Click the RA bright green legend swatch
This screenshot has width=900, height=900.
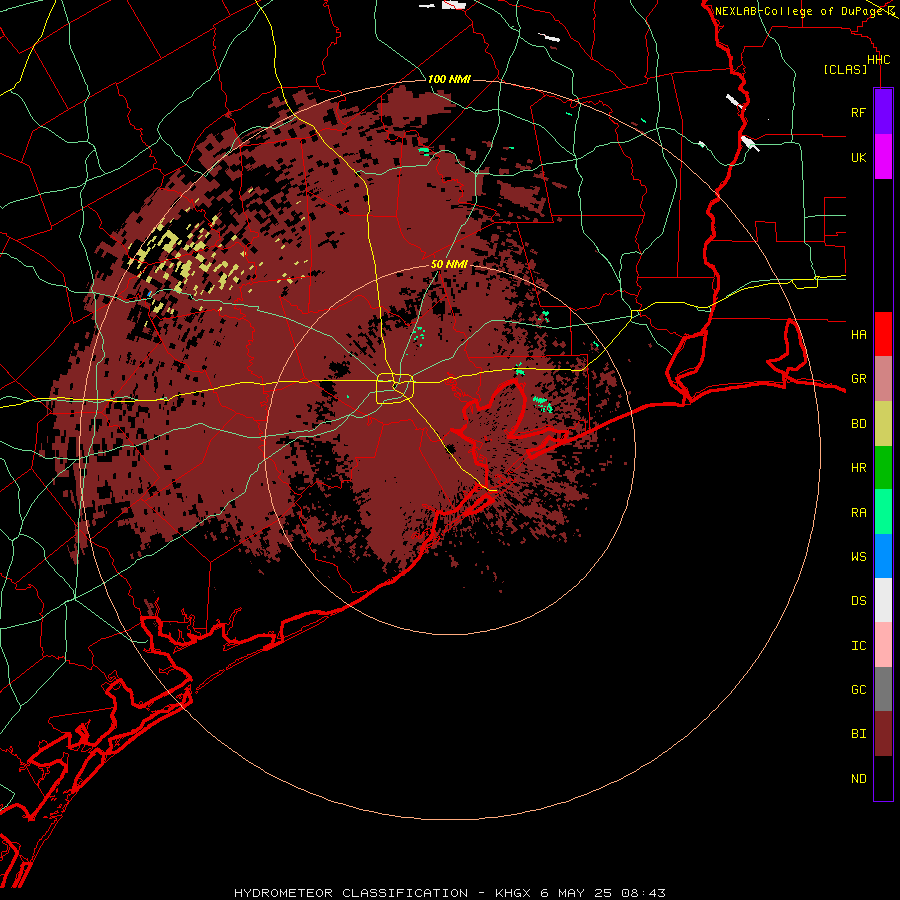[x=883, y=512]
